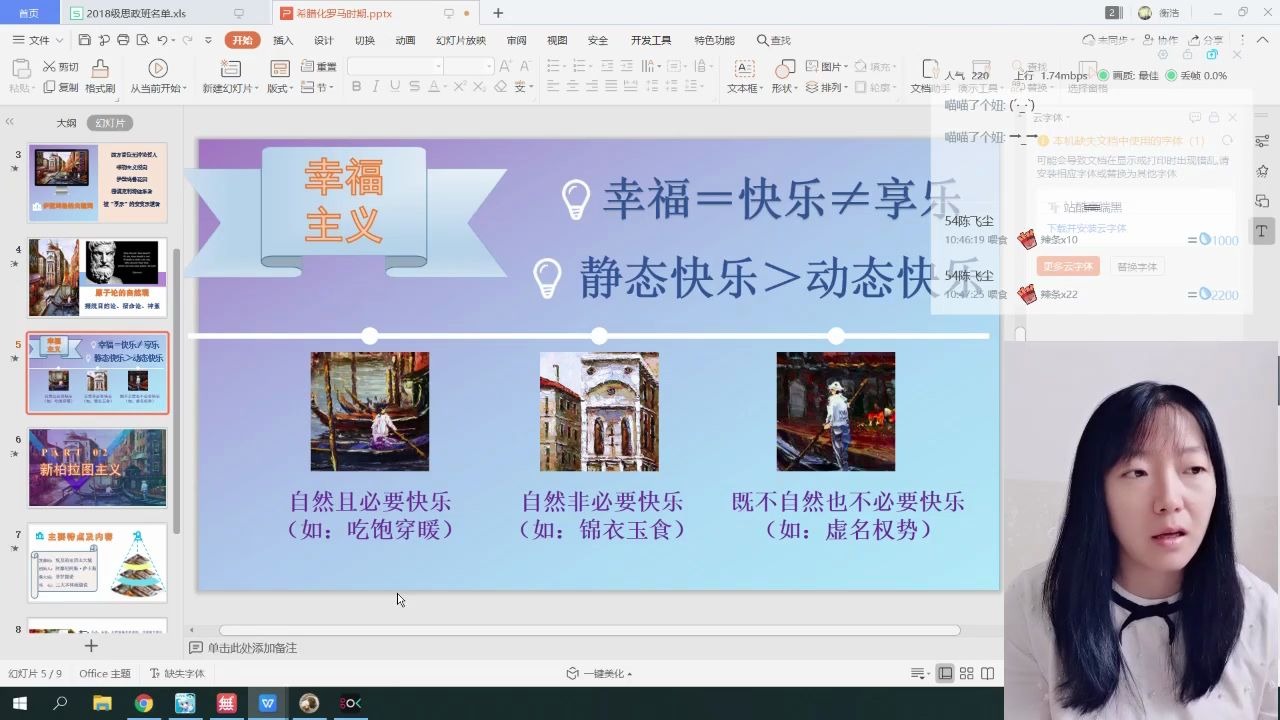
Task: Open the One-click Beautify (一键美化) tool
Action: point(598,674)
